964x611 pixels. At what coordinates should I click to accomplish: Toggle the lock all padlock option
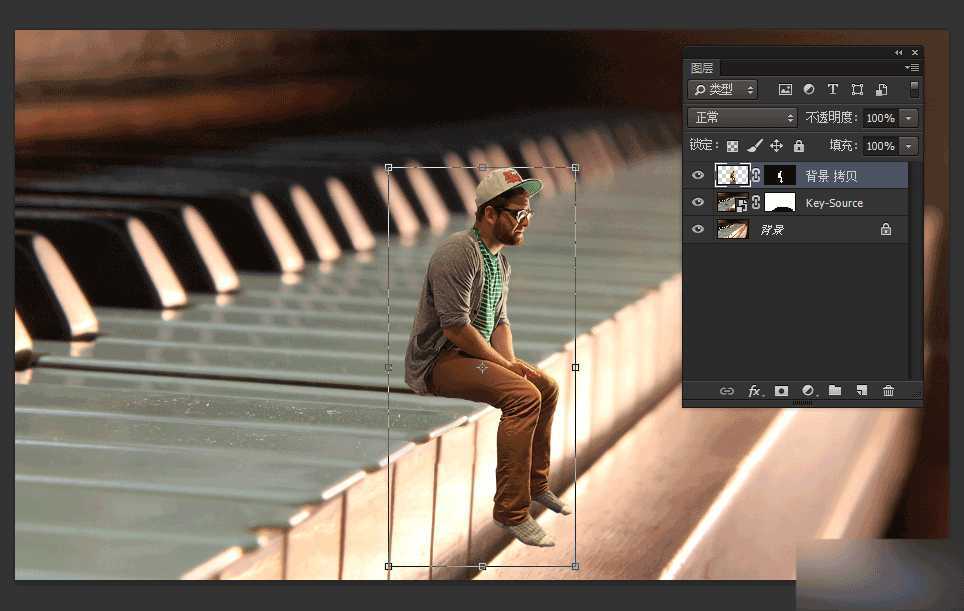pyautogui.click(x=799, y=146)
